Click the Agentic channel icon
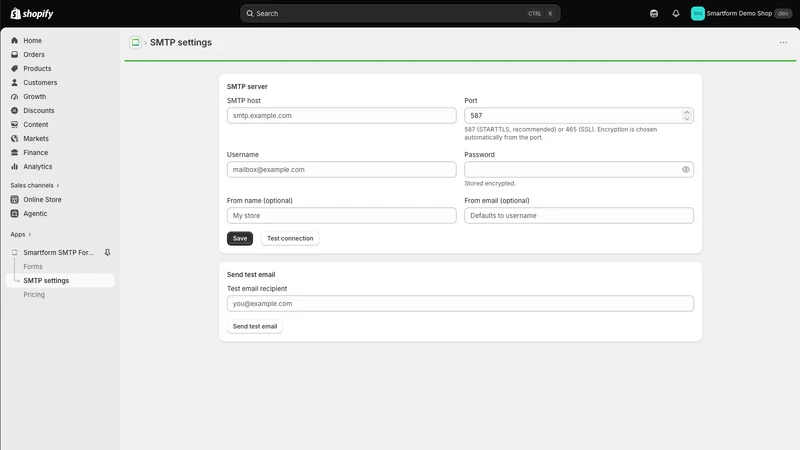Image resolution: width=800 pixels, height=450 pixels. pos(14,214)
